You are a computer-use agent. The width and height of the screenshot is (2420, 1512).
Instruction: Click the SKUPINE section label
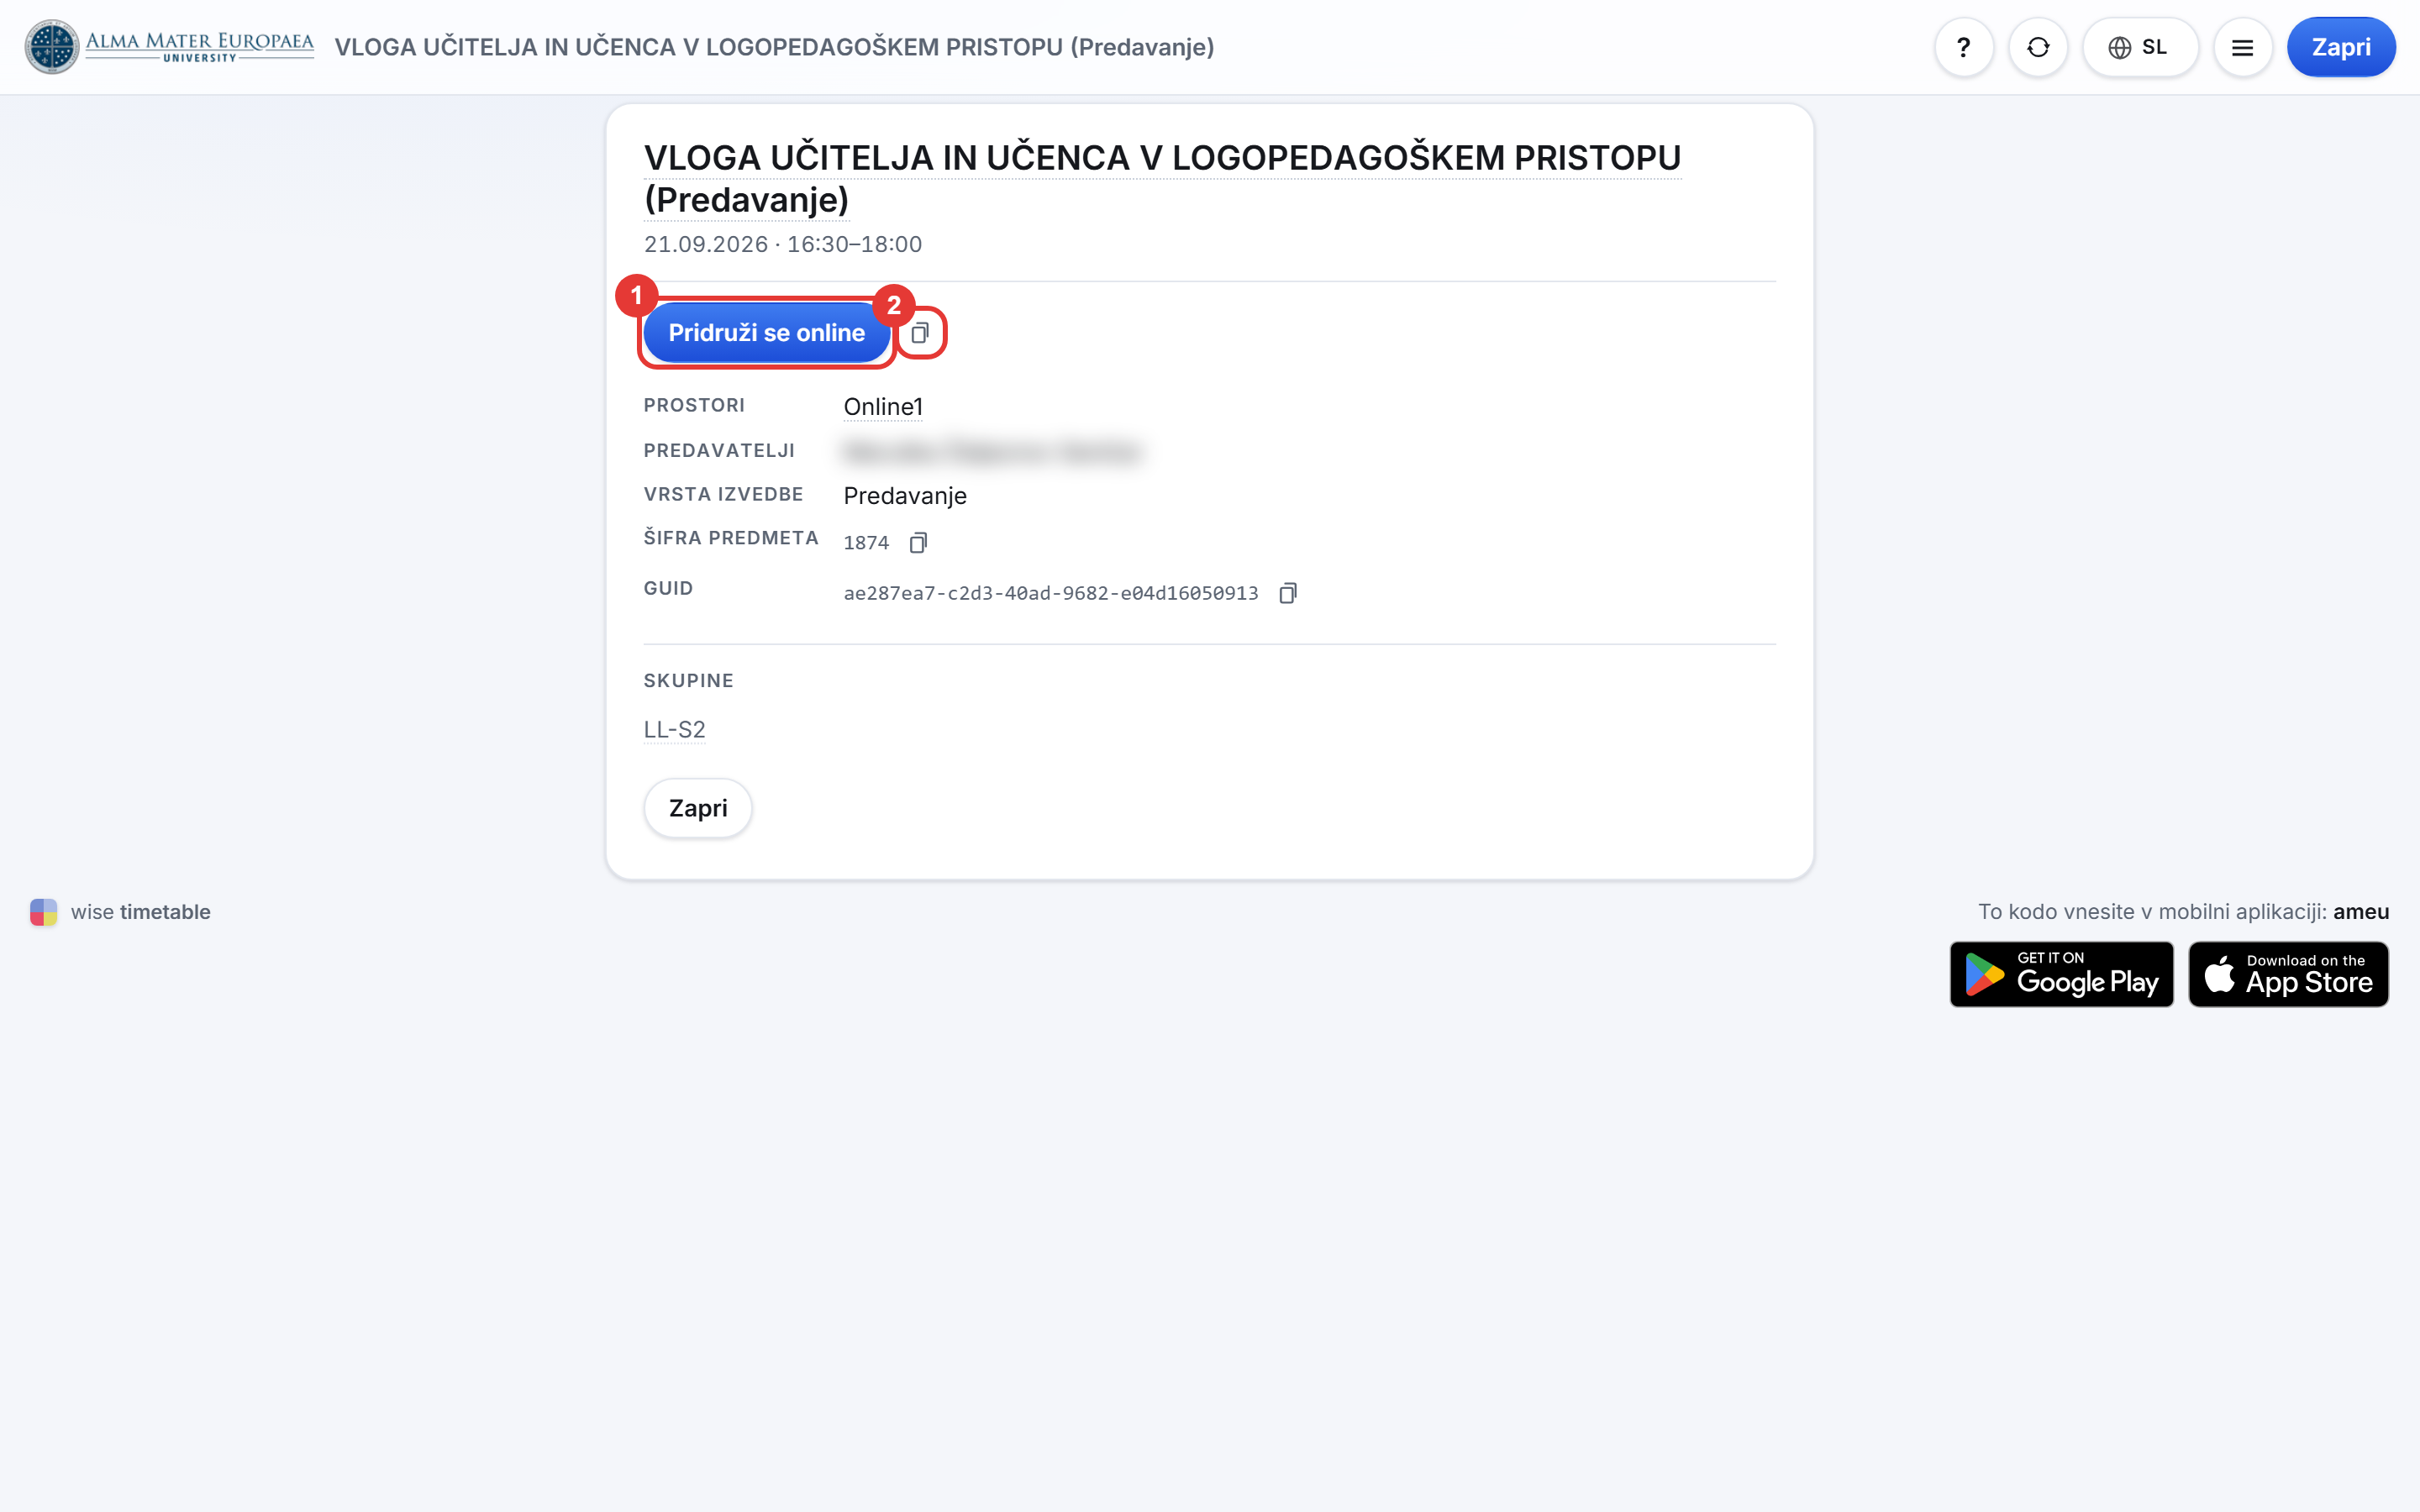coord(688,681)
